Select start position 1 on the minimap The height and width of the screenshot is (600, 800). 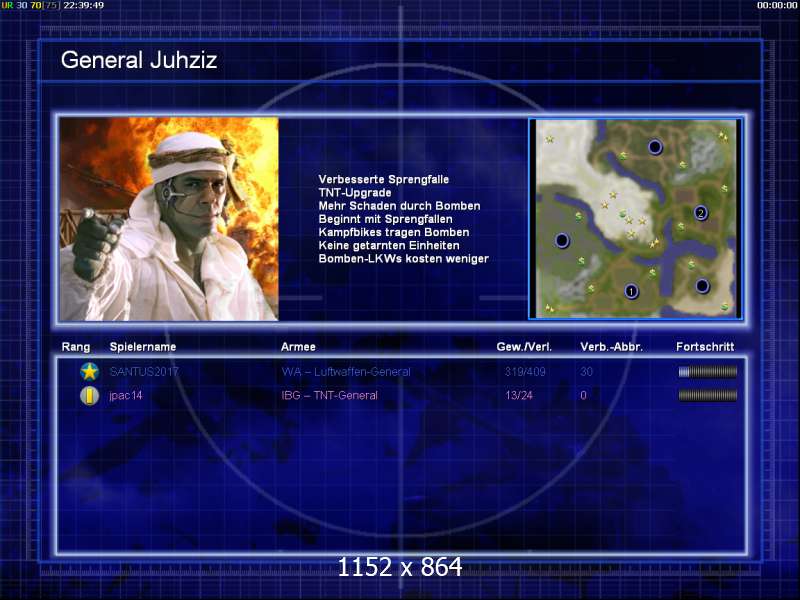point(631,291)
